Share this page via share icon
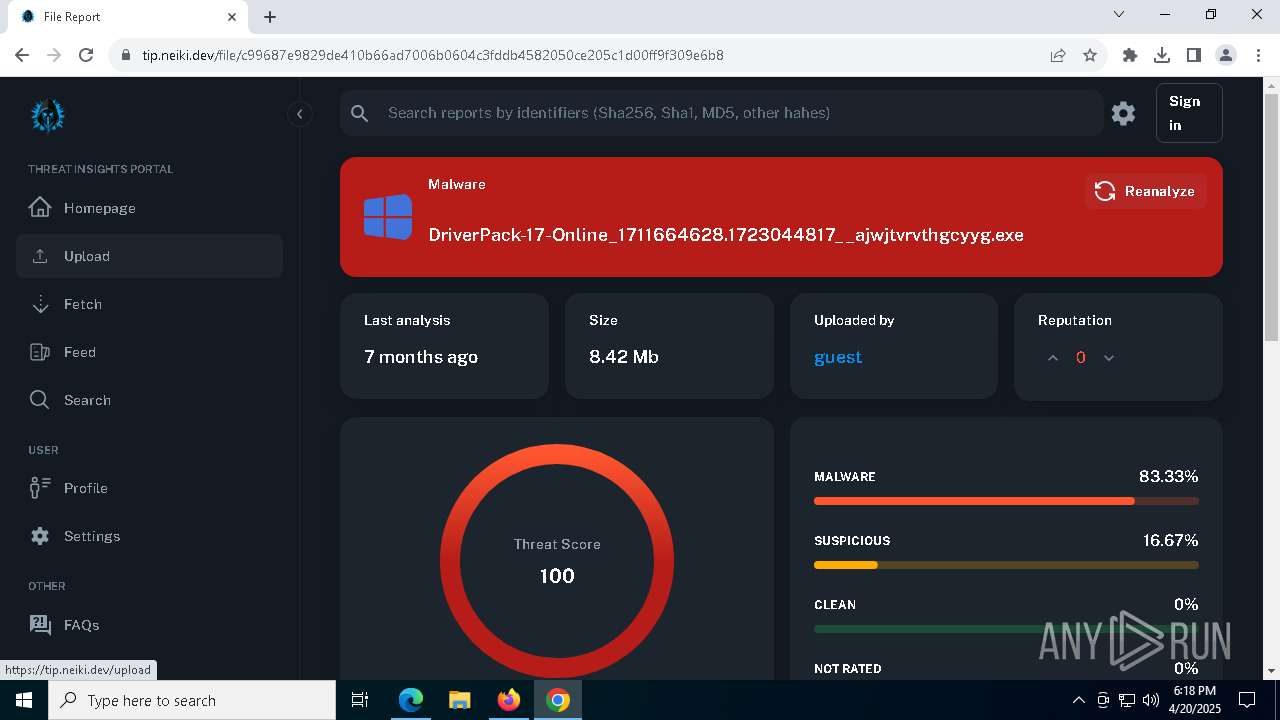 click(1058, 55)
